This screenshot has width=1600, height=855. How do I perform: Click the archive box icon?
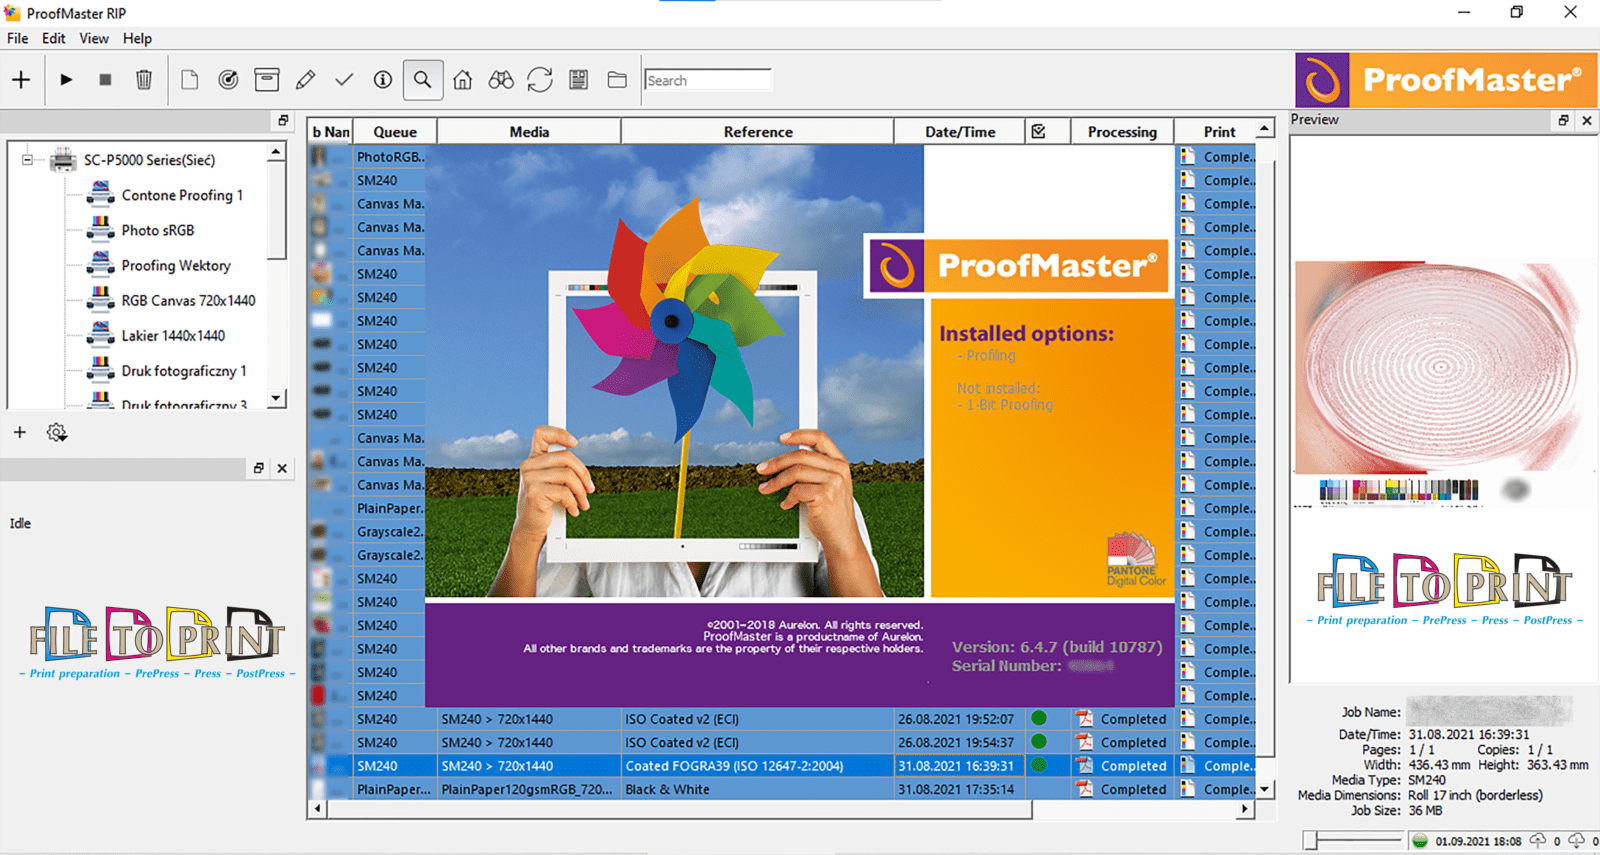click(267, 80)
